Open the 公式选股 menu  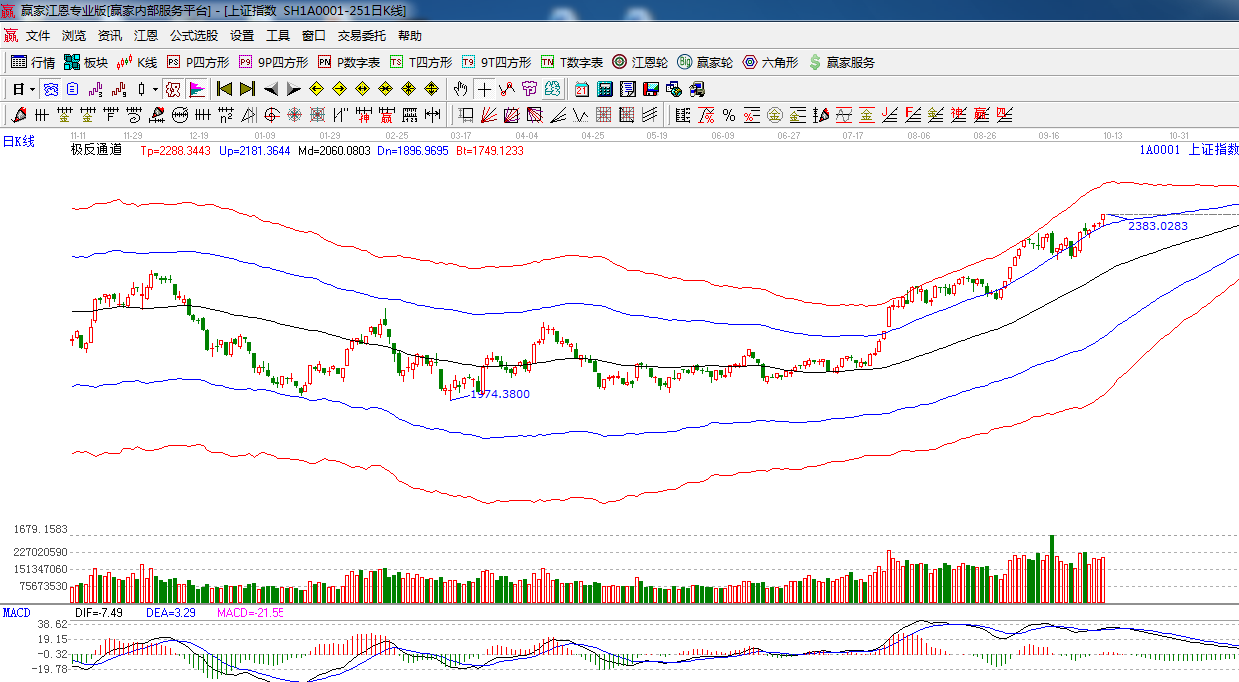(x=193, y=35)
